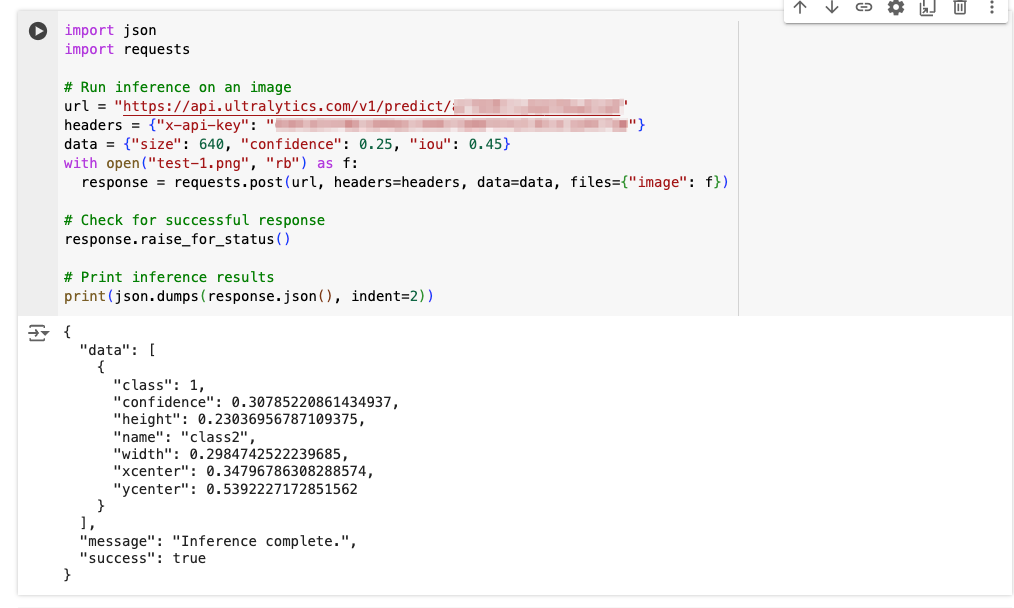1014x608 pixels.
Task: Click the response.raise_for_status() line
Action: point(177,239)
